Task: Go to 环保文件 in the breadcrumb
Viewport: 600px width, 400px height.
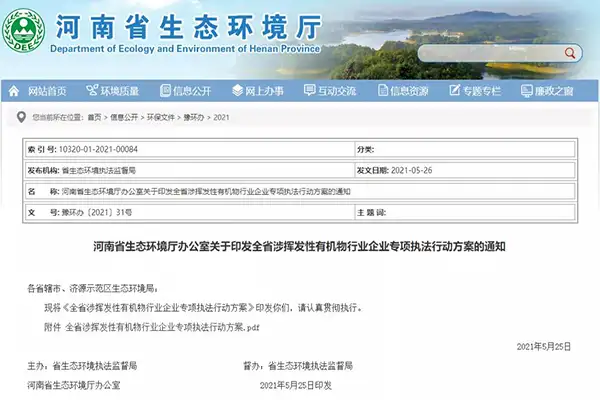Action: pyautogui.click(x=161, y=118)
